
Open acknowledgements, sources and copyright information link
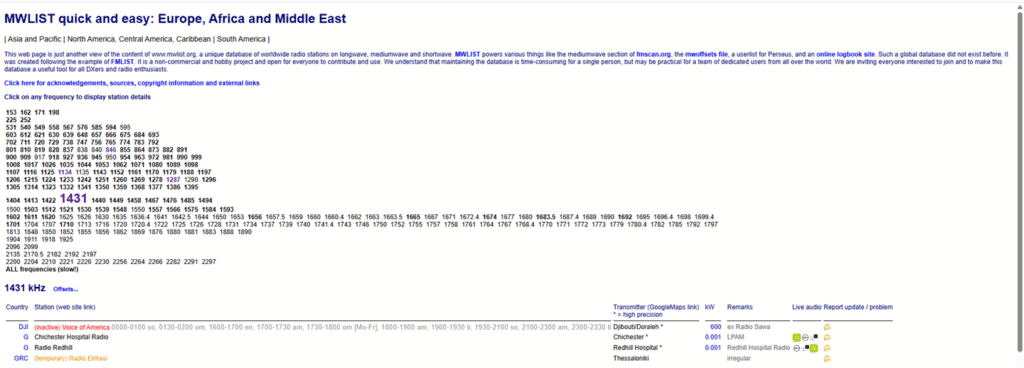coord(132,83)
